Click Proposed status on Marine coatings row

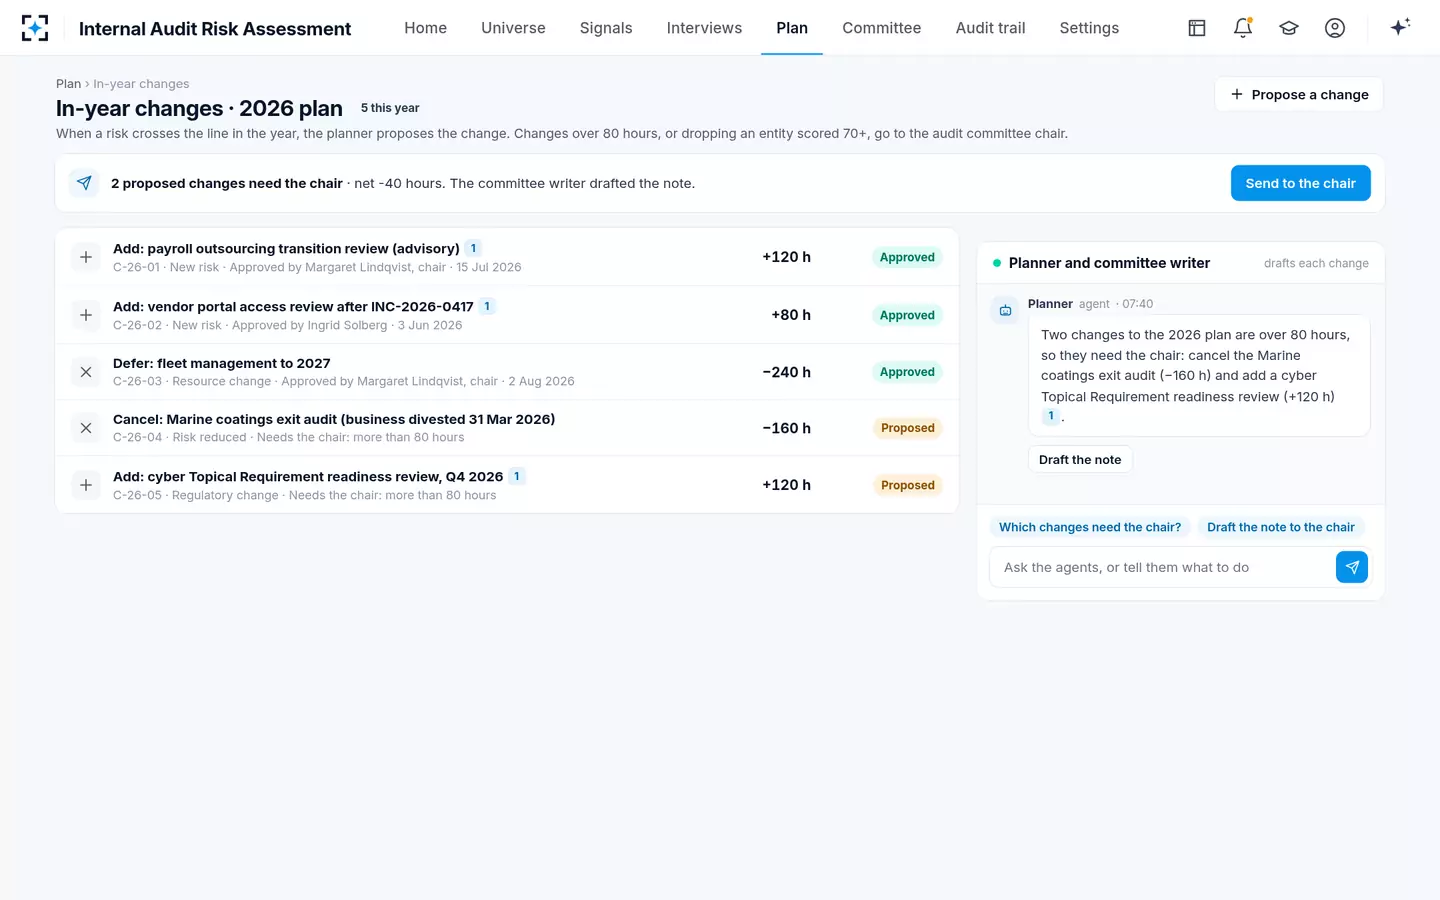[907, 428]
